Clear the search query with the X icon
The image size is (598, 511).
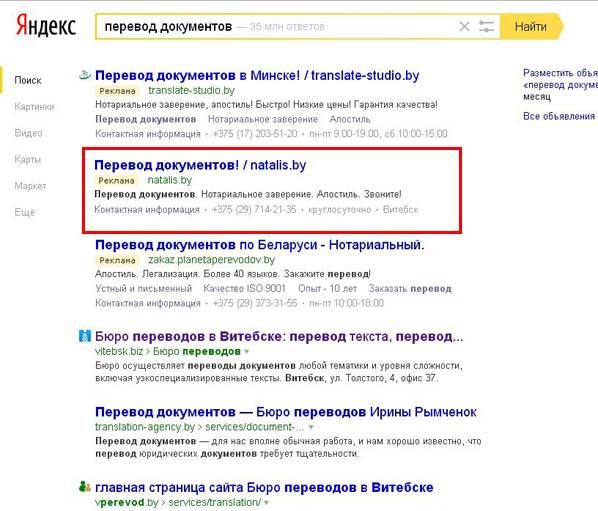coord(464,27)
